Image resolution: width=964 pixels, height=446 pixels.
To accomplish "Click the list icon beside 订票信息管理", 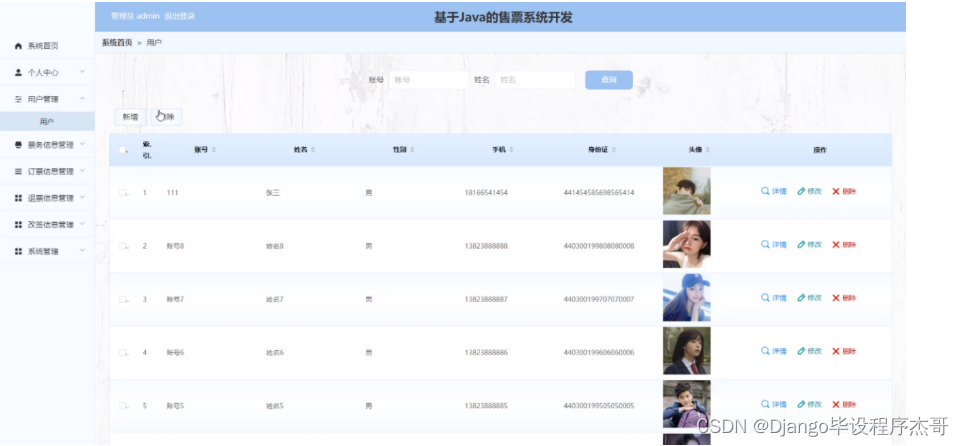I will point(18,172).
